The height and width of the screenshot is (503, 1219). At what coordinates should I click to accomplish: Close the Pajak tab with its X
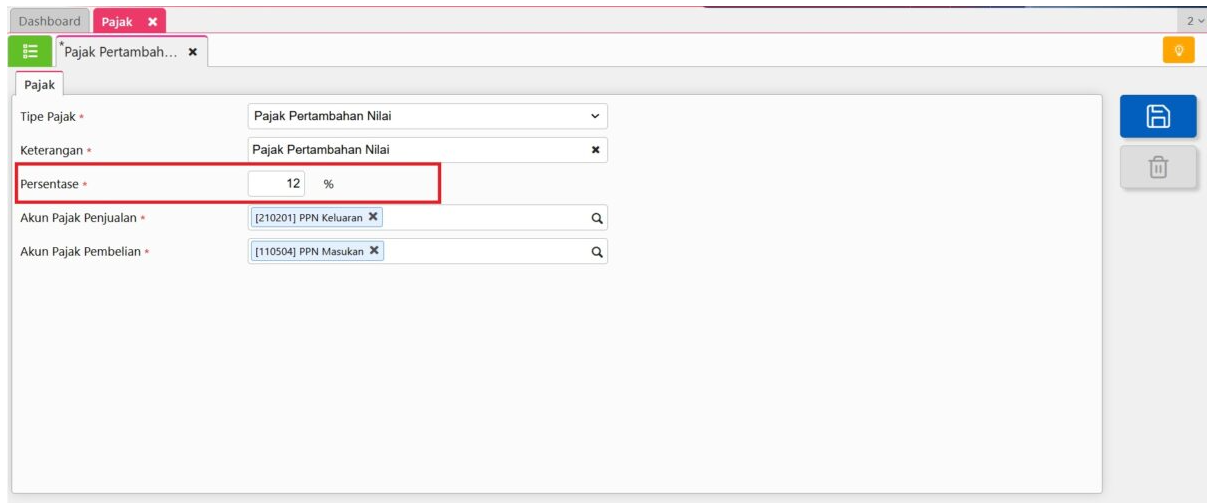pyautogui.click(x=152, y=21)
